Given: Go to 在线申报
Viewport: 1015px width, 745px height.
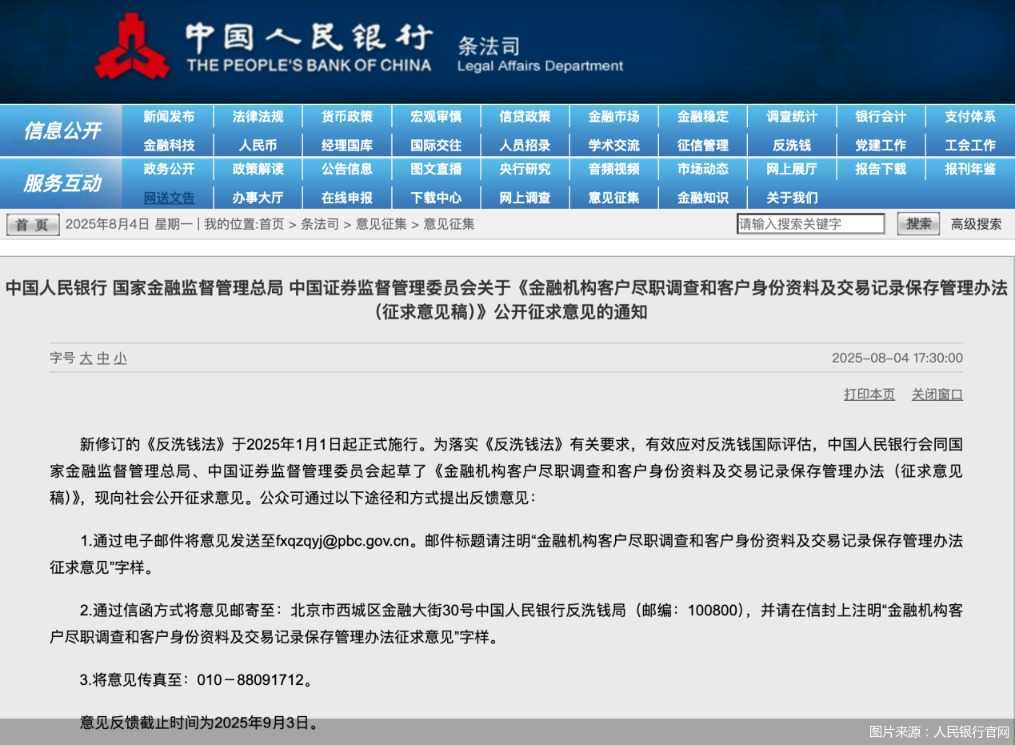Looking at the screenshot, I should 347,197.
